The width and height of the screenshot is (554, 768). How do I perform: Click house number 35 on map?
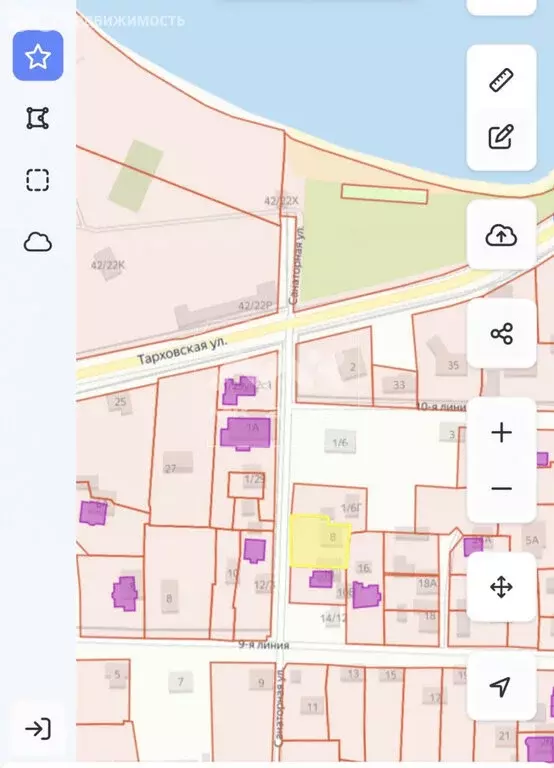coord(453,365)
